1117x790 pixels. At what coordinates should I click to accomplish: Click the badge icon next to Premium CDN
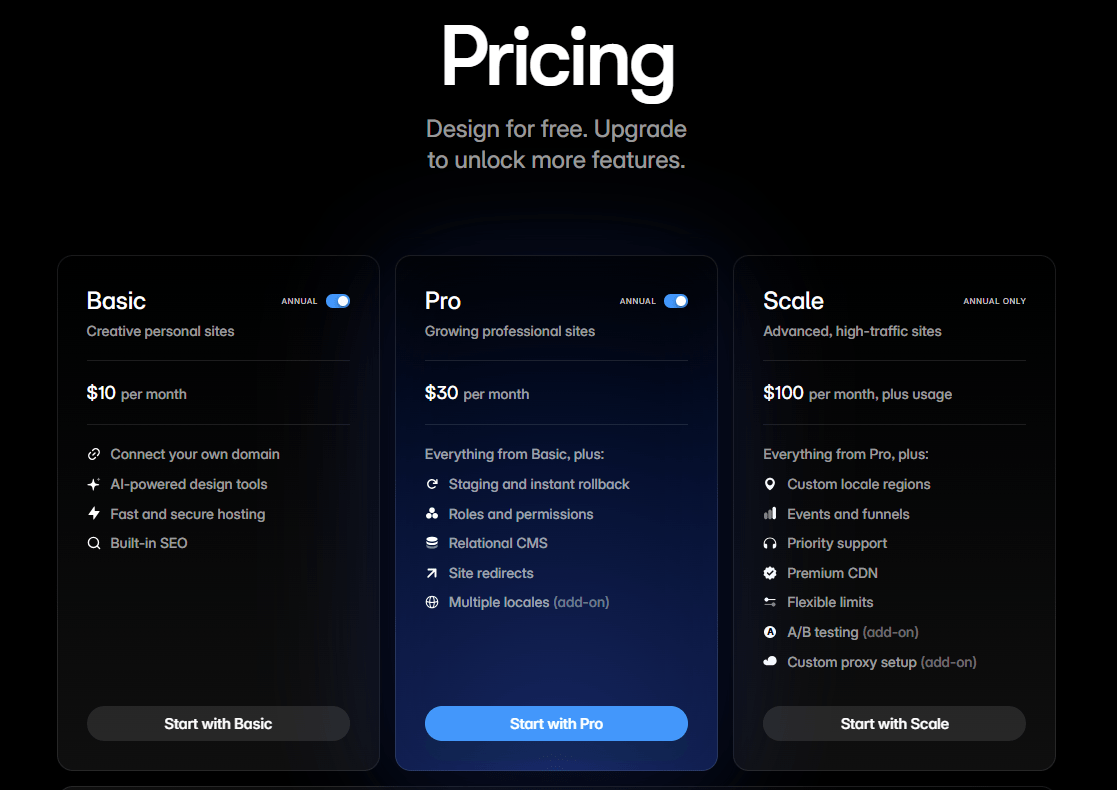[x=769, y=573]
